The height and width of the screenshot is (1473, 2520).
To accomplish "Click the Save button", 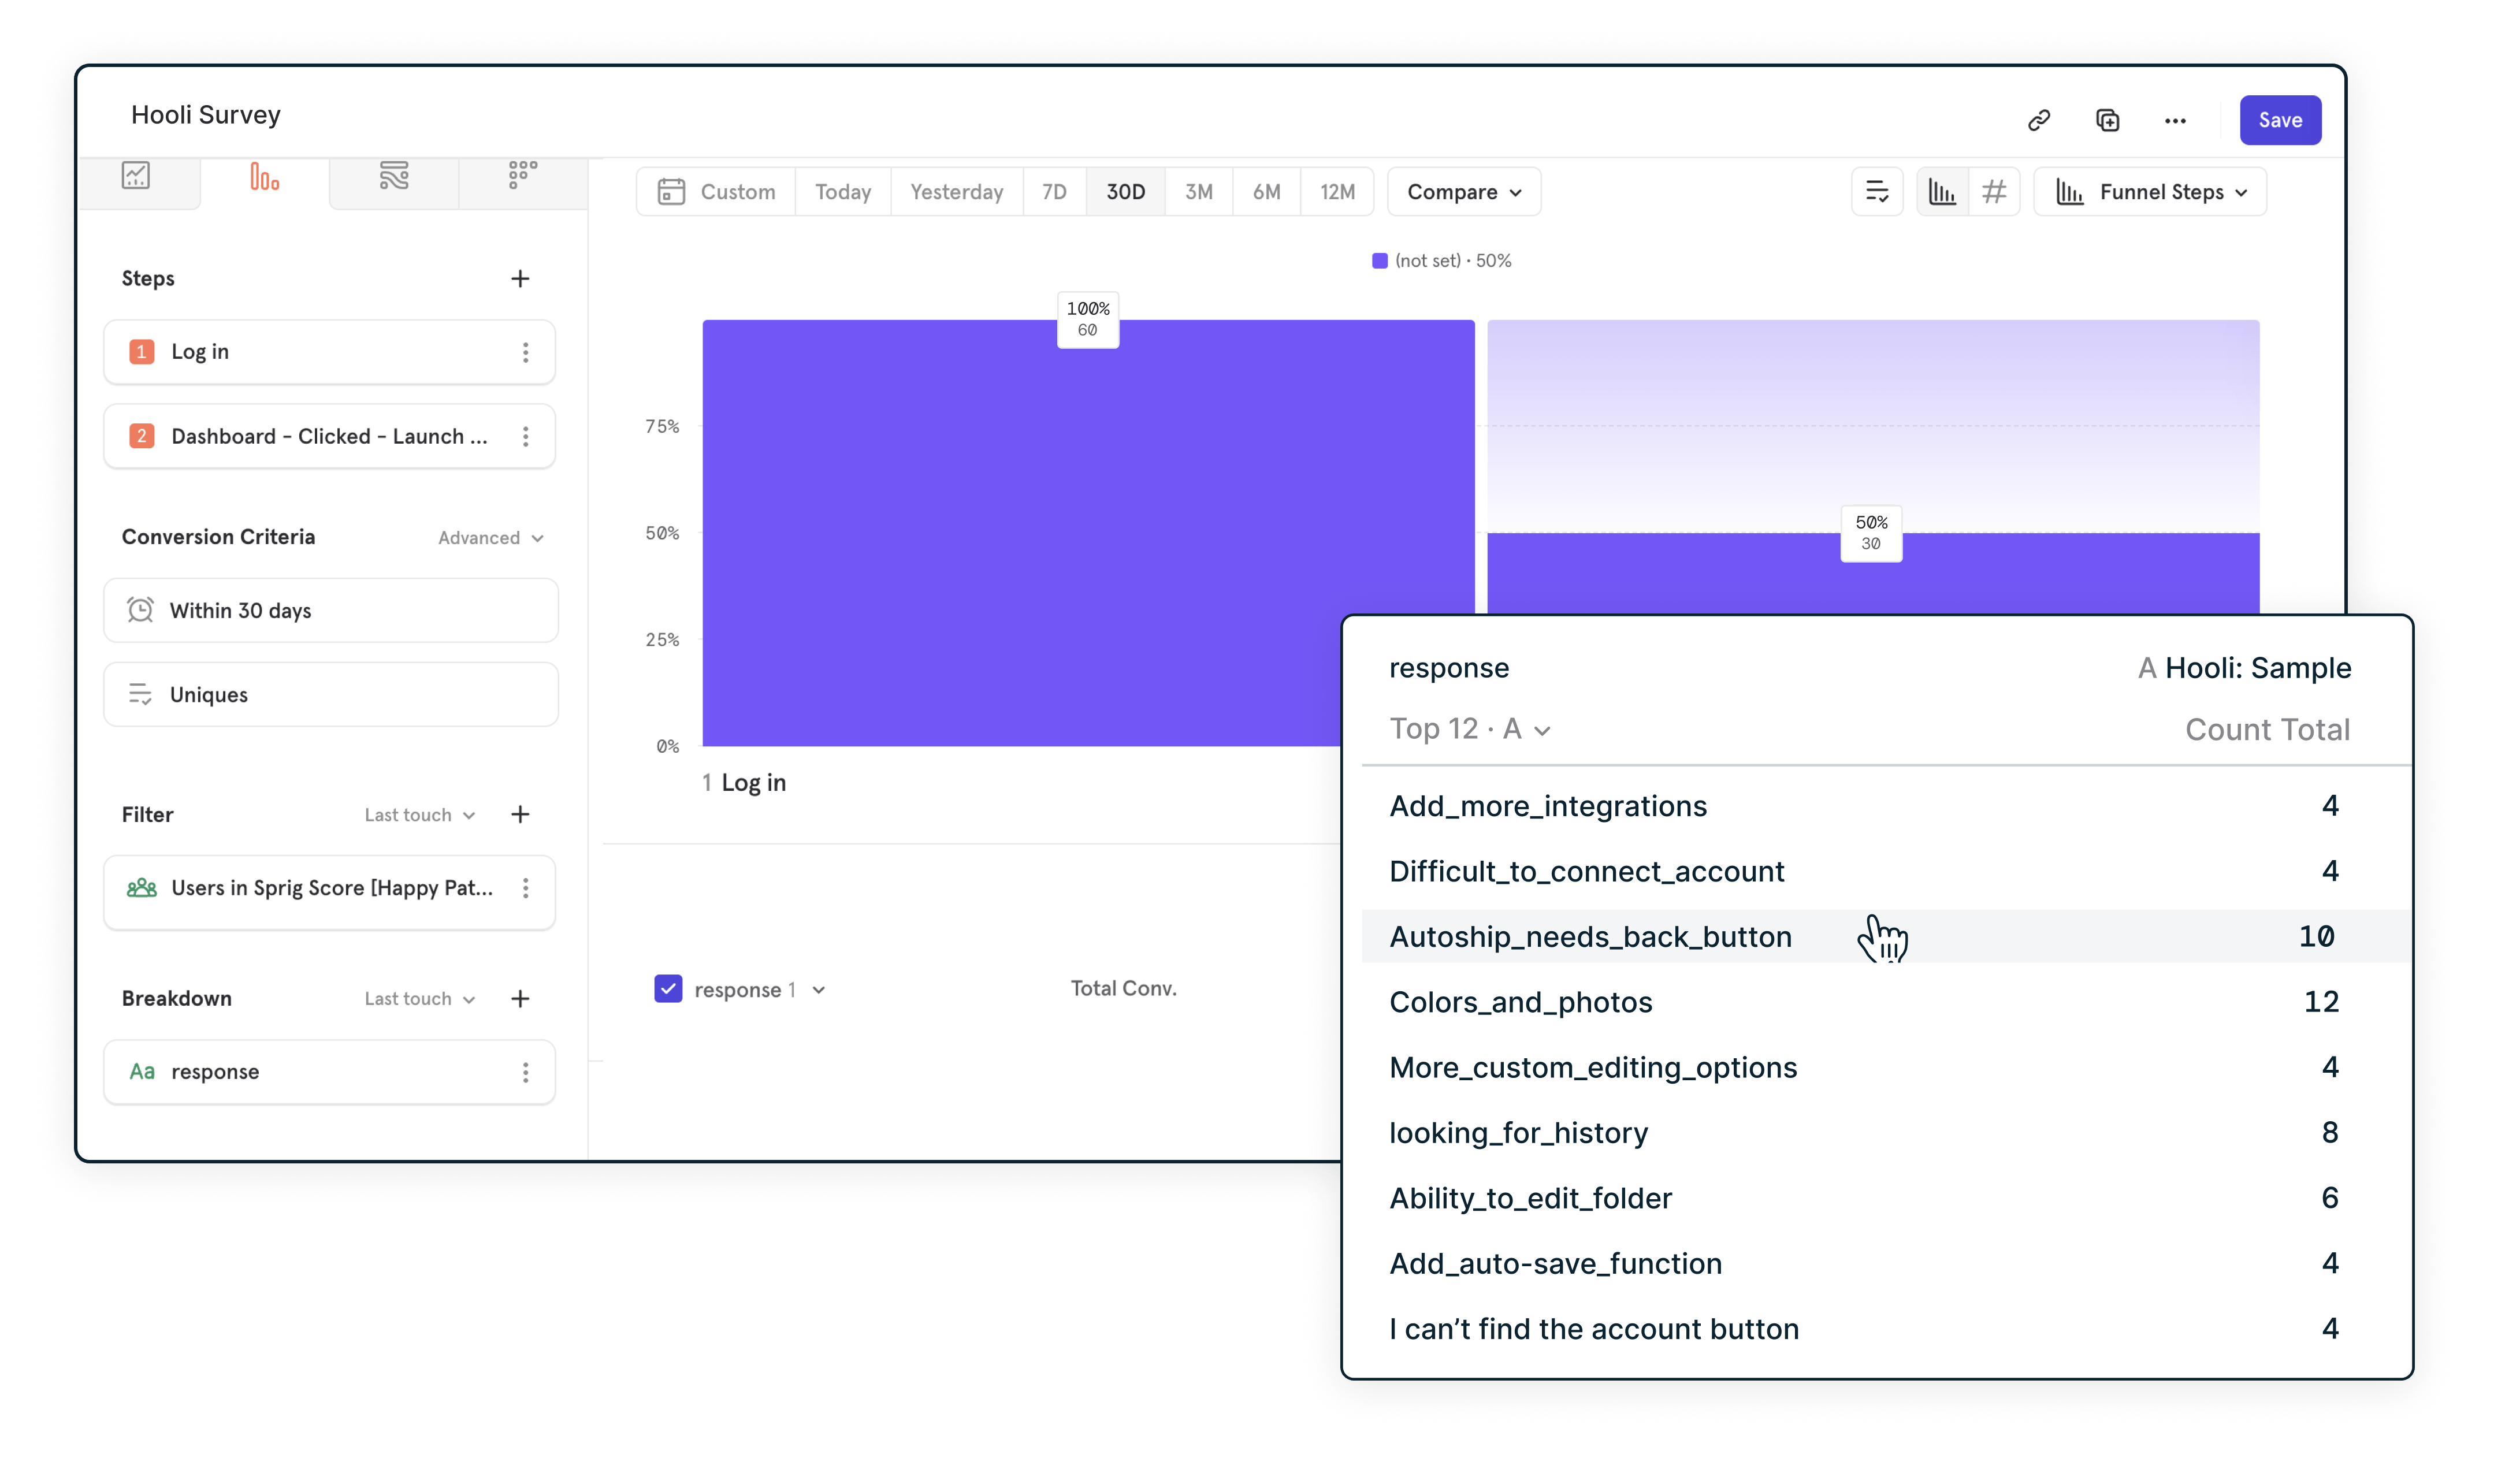I will pos(2281,120).
